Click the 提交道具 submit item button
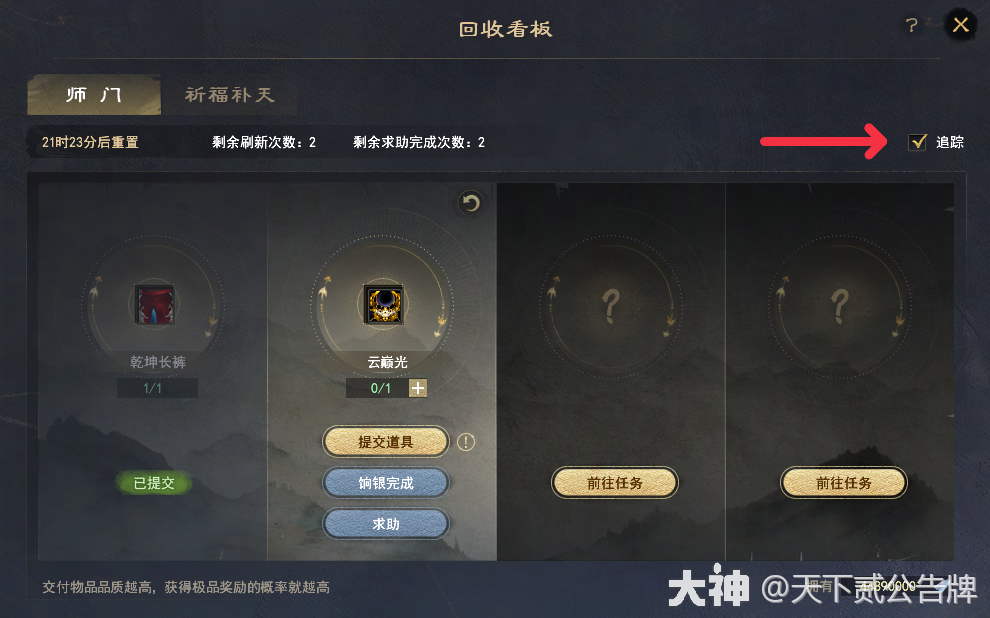990x618 pixels. (386, 442)
